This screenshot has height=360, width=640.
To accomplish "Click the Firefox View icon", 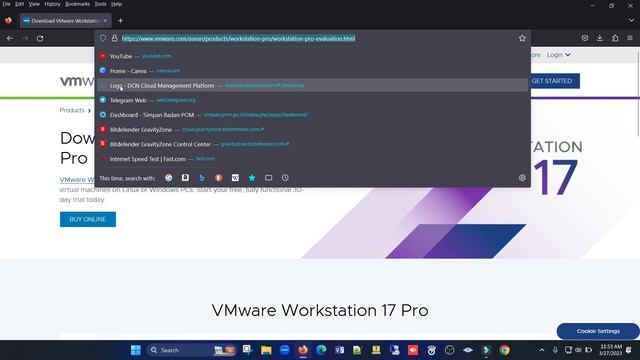I will point(8,20).
